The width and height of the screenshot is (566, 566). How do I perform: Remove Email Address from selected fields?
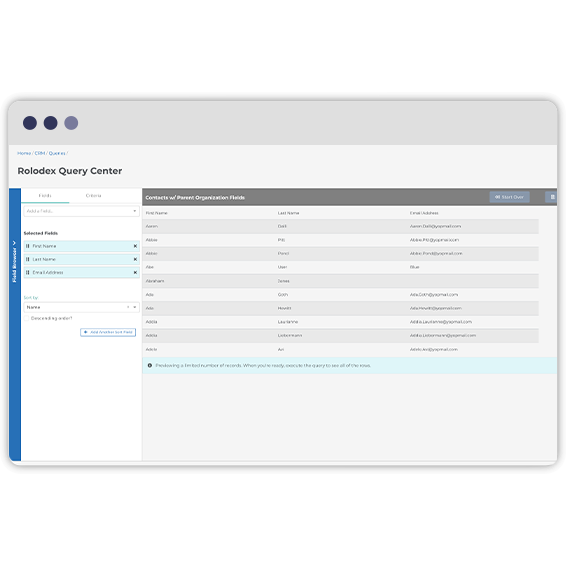pyautogui.click(x=135, y=273)
